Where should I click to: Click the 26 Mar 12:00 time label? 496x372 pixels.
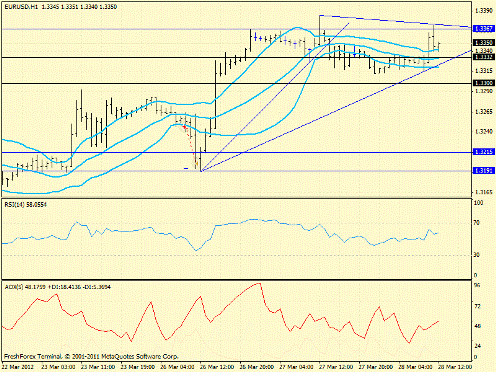(x=217, y=367)
